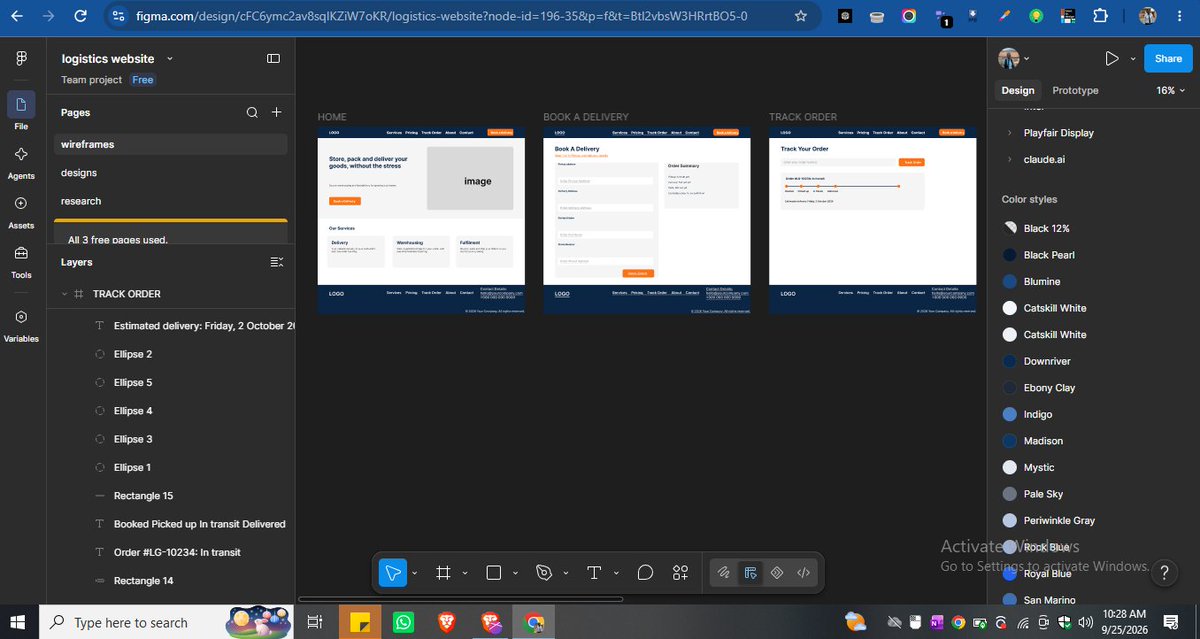Screen dimensions: 1200x639
Task: Open shape tools dropdown arrow
Action: (x=515, y=574)
